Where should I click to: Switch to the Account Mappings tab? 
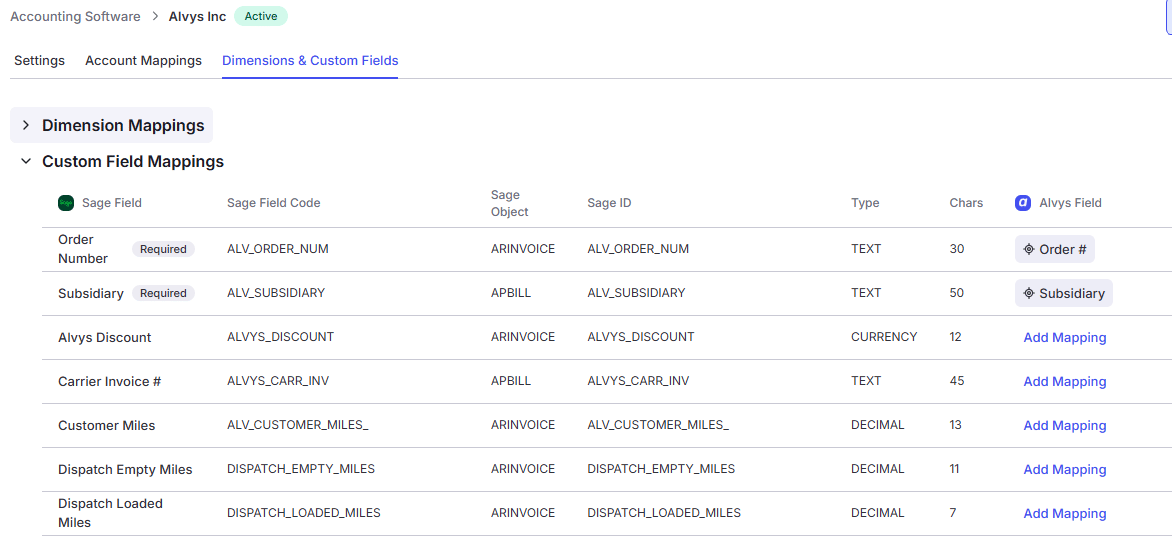tap(144, 61)
